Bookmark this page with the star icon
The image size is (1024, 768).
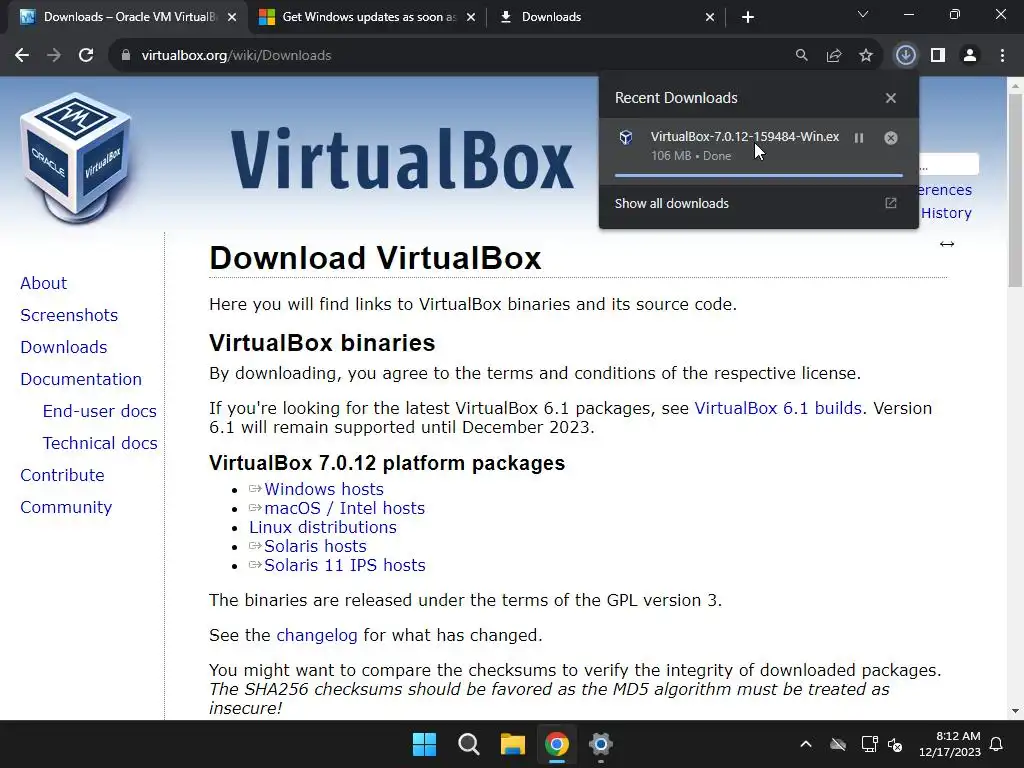866,56
